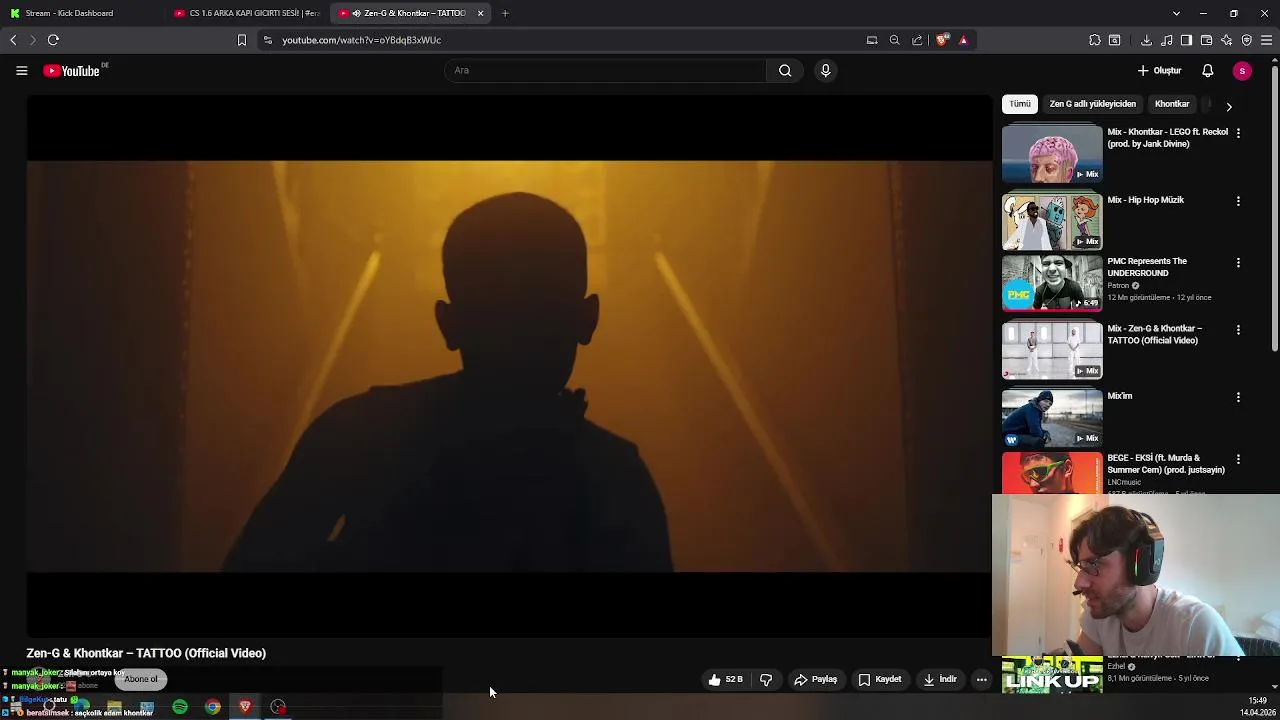
Task: Go back with browser back arrow
Action: point(13,40)
